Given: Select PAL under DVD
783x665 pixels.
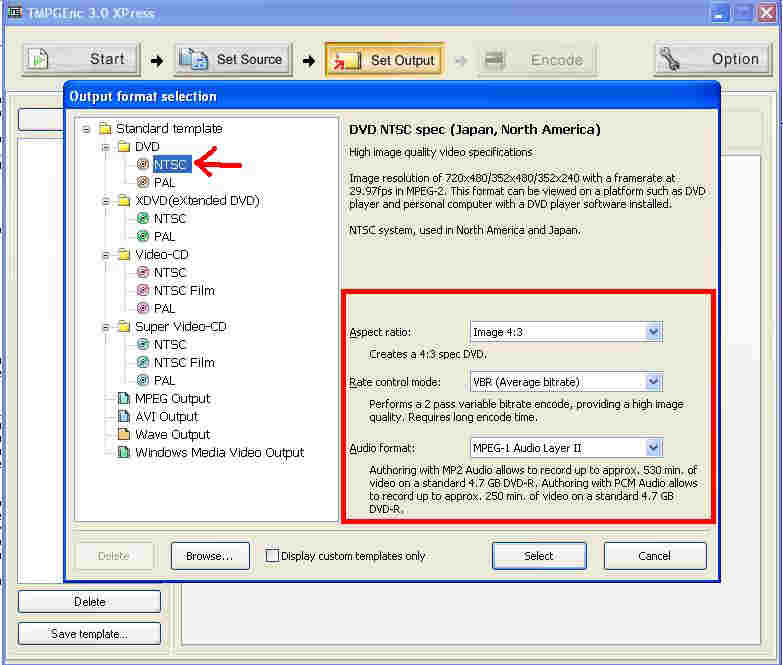Looking at the screenshot, I should pyautogui.click(x=164, y=182).
